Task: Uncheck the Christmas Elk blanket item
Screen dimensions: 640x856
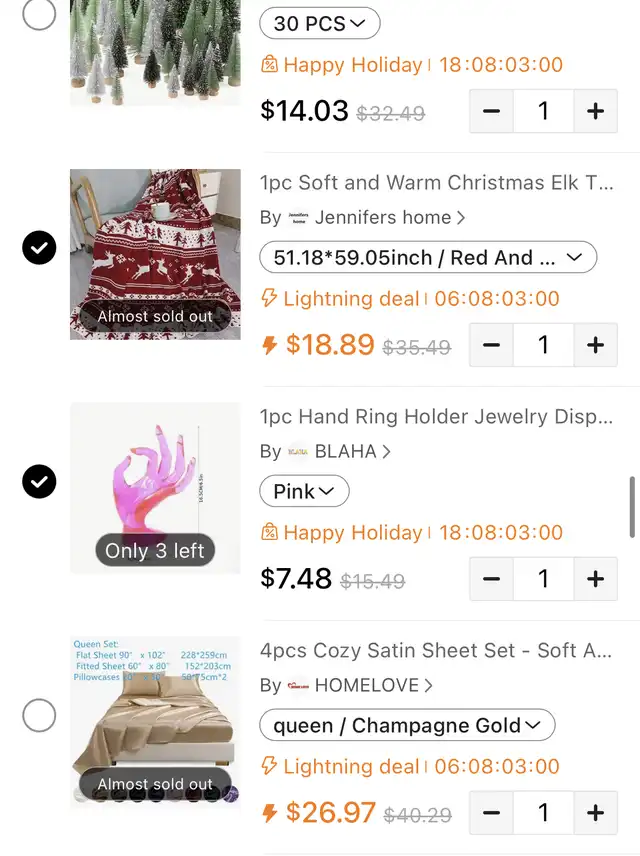Action: pyautogui.click(x=39, y=248)
